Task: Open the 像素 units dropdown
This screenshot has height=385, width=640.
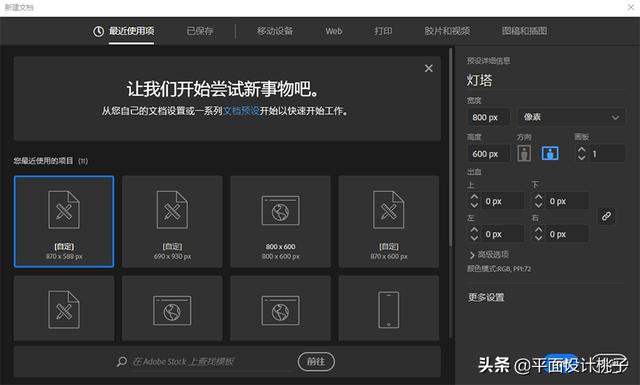Action: (571, 118)
